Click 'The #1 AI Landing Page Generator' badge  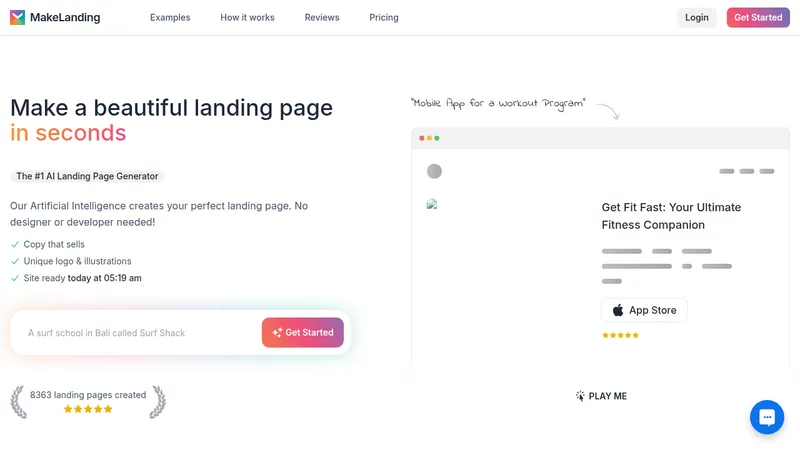87,176
